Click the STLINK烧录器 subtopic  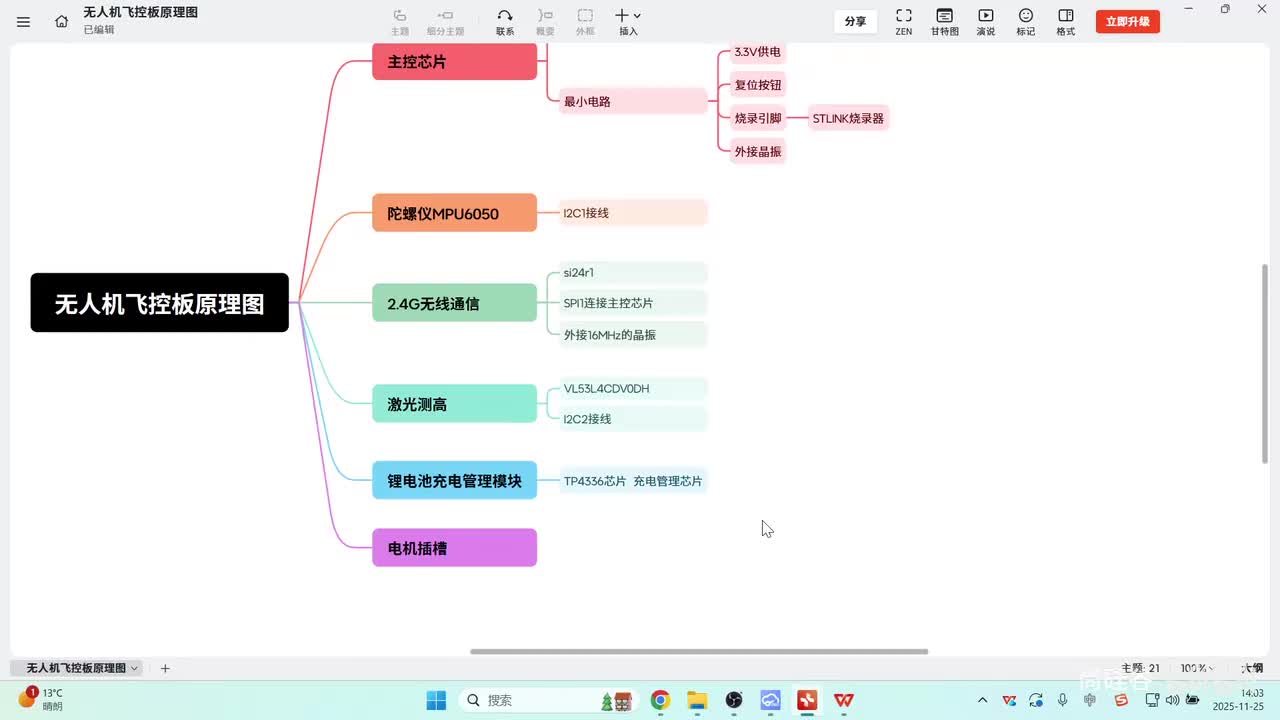(848, 118)
